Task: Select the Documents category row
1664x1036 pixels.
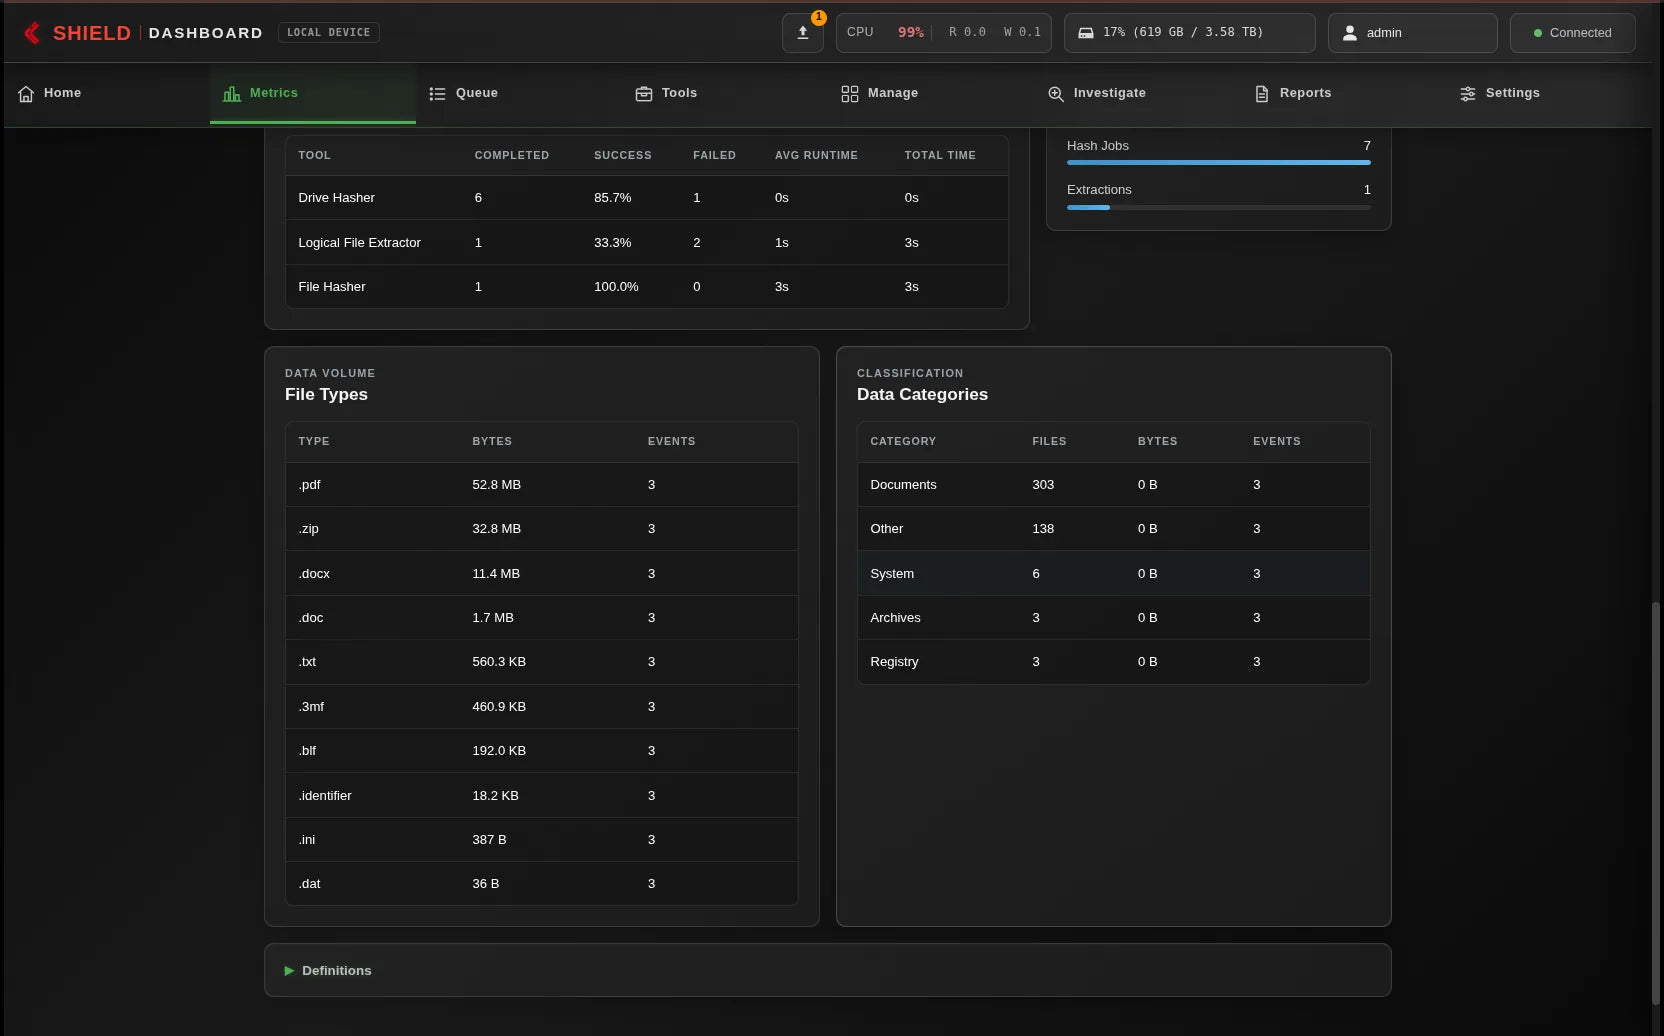Action: click(1113, 484)
